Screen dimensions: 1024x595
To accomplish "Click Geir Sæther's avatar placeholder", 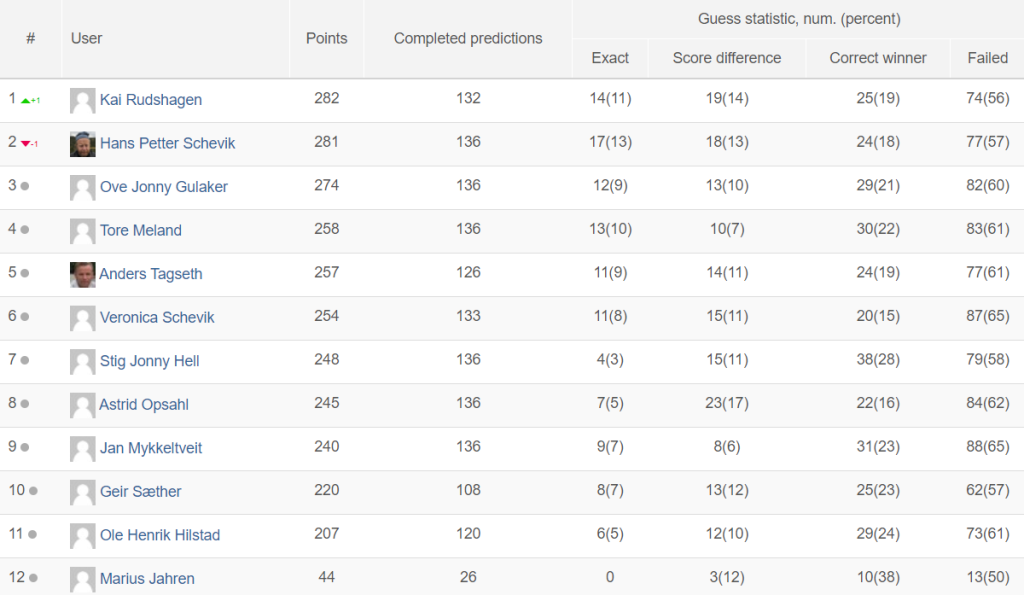I will [x=82, y=492].
